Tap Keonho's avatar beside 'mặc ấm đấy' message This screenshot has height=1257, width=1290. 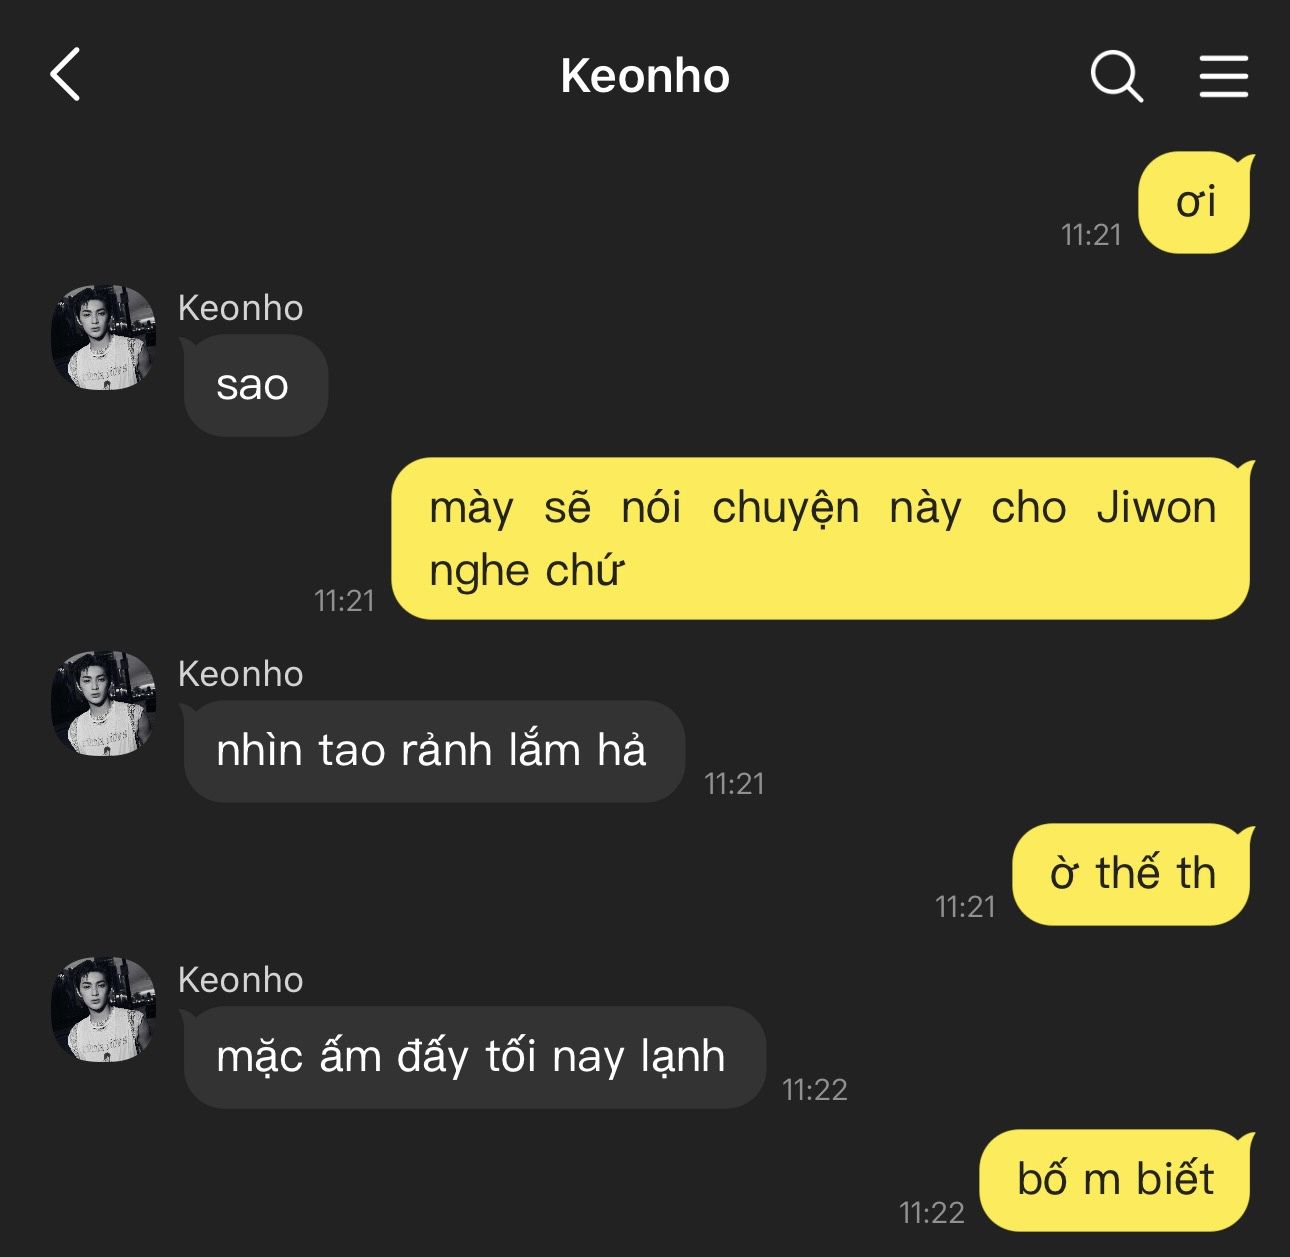click(104, 1009)
